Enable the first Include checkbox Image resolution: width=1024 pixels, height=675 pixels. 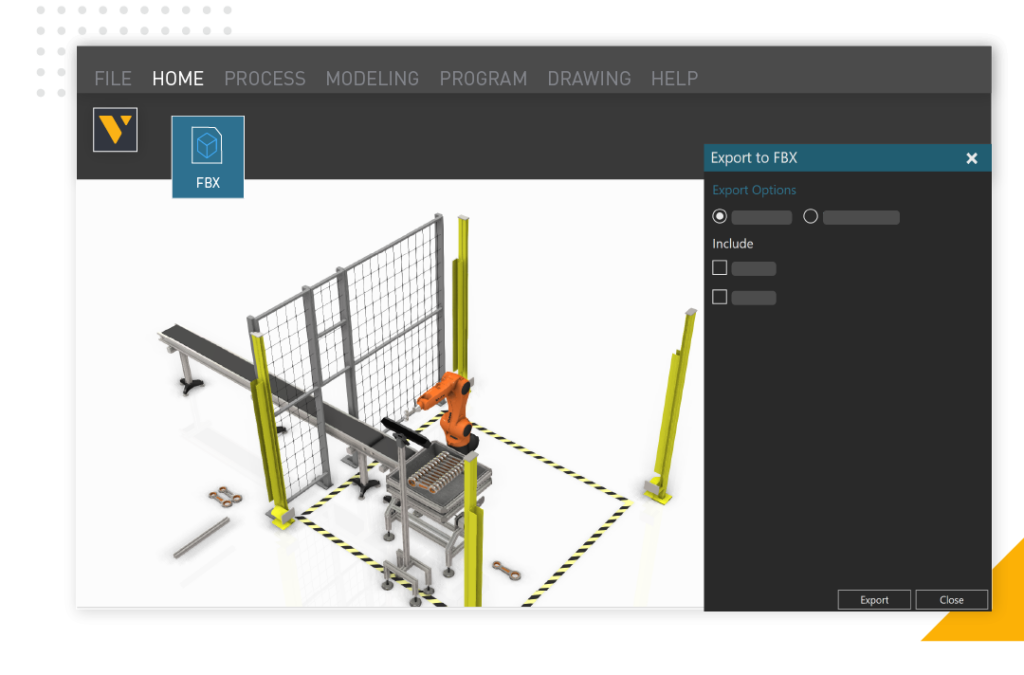[719, 268]
